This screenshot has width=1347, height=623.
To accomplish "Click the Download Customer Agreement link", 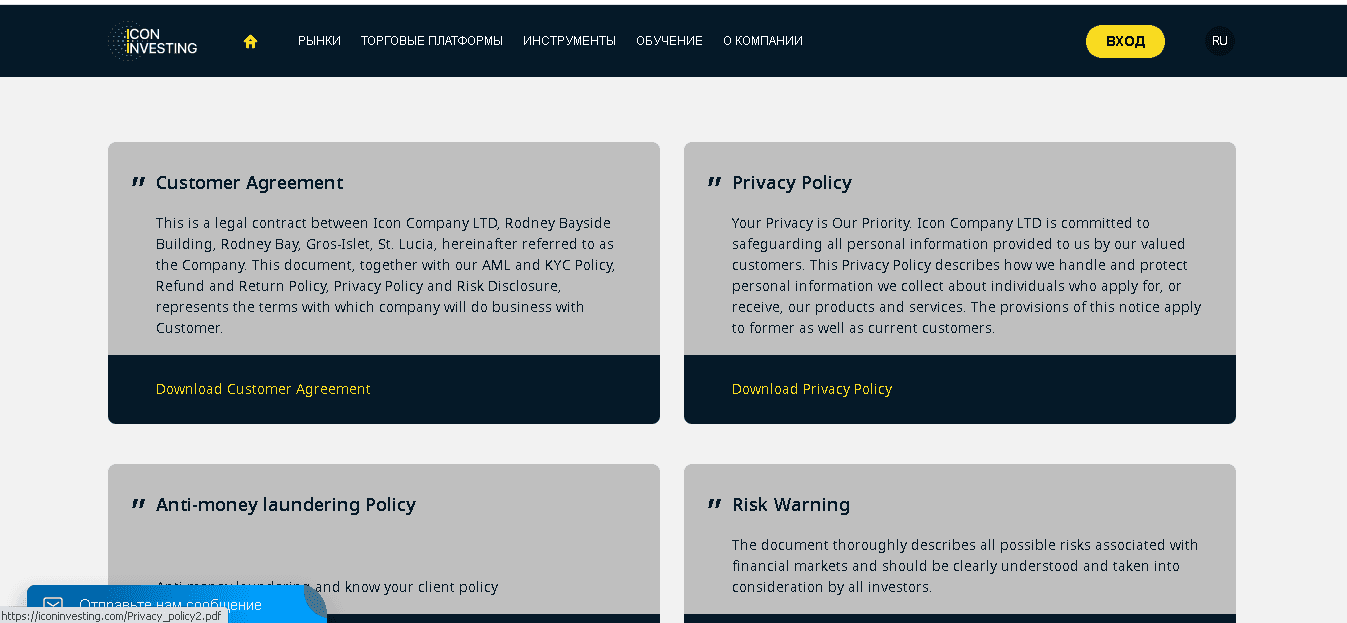I will 263,389.
